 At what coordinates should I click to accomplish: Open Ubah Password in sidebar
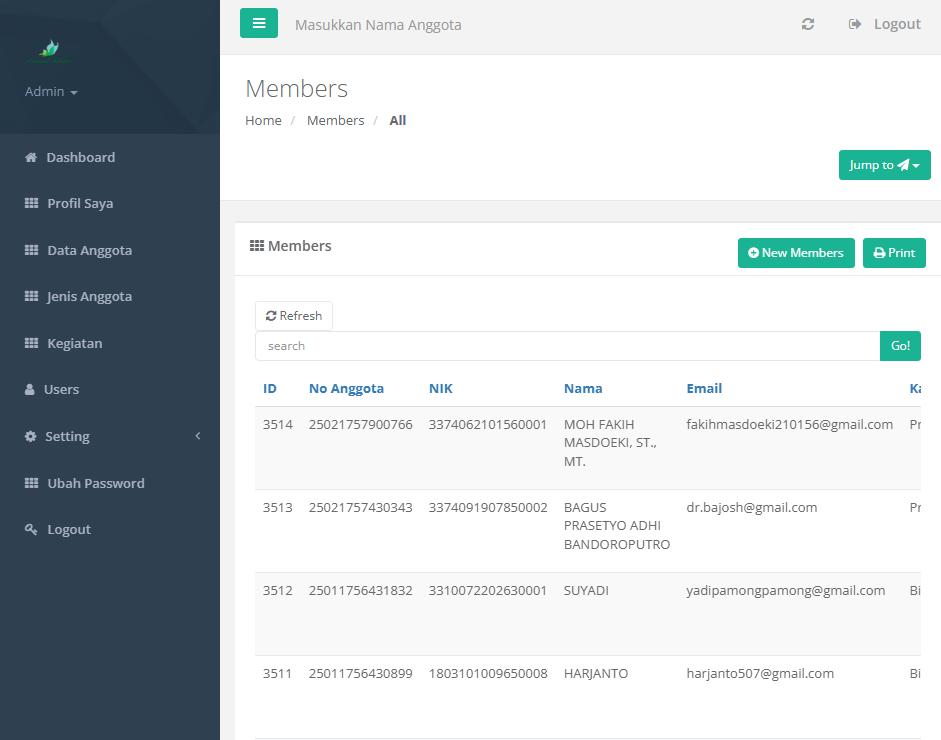tap(95, 483)
